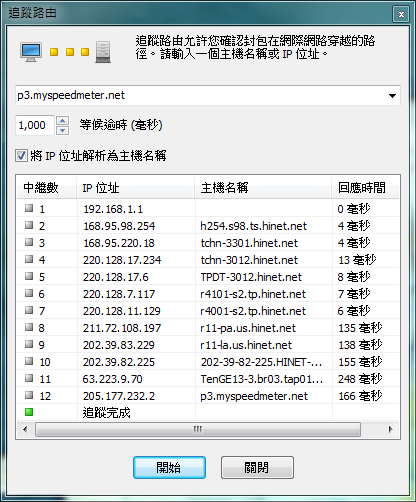The width and height of the screenshot is (416, 502).
Task: Select host r11-pa.us.hinet.net
Action: pos(248,328)
